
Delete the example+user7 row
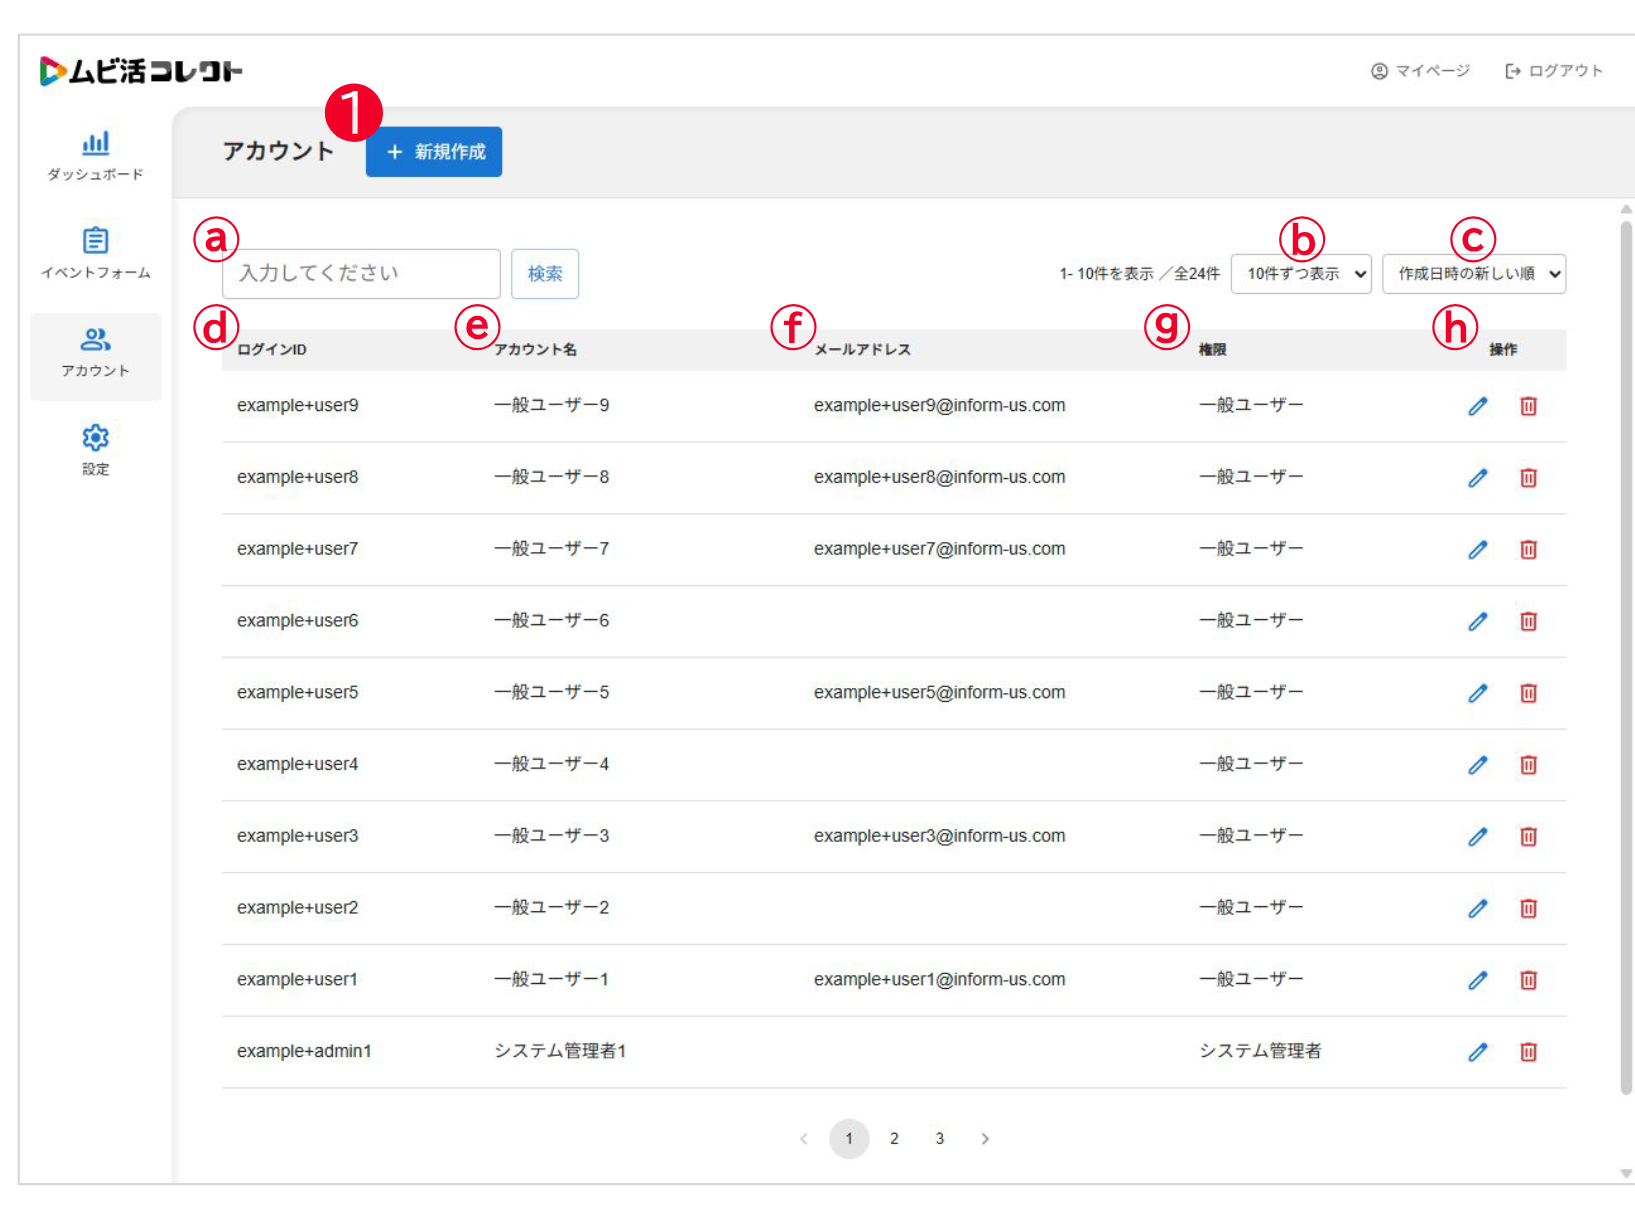[x=1528, y=550]
